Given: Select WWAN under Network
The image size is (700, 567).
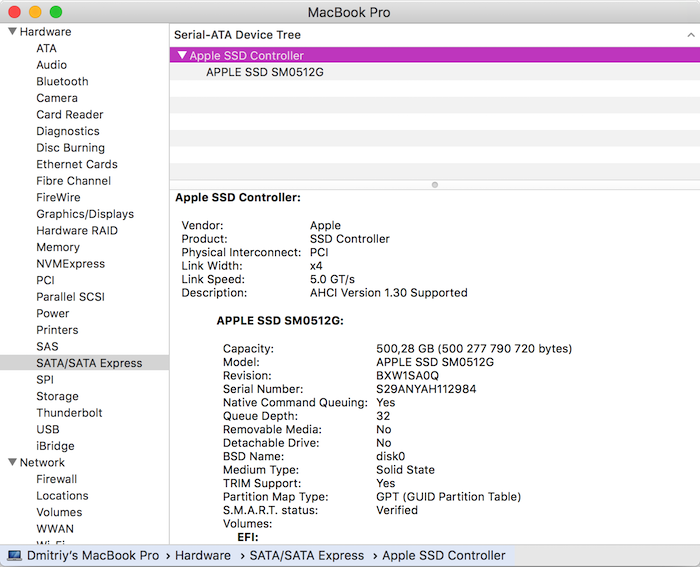Looking at the screenshot, I should (55, 528).
